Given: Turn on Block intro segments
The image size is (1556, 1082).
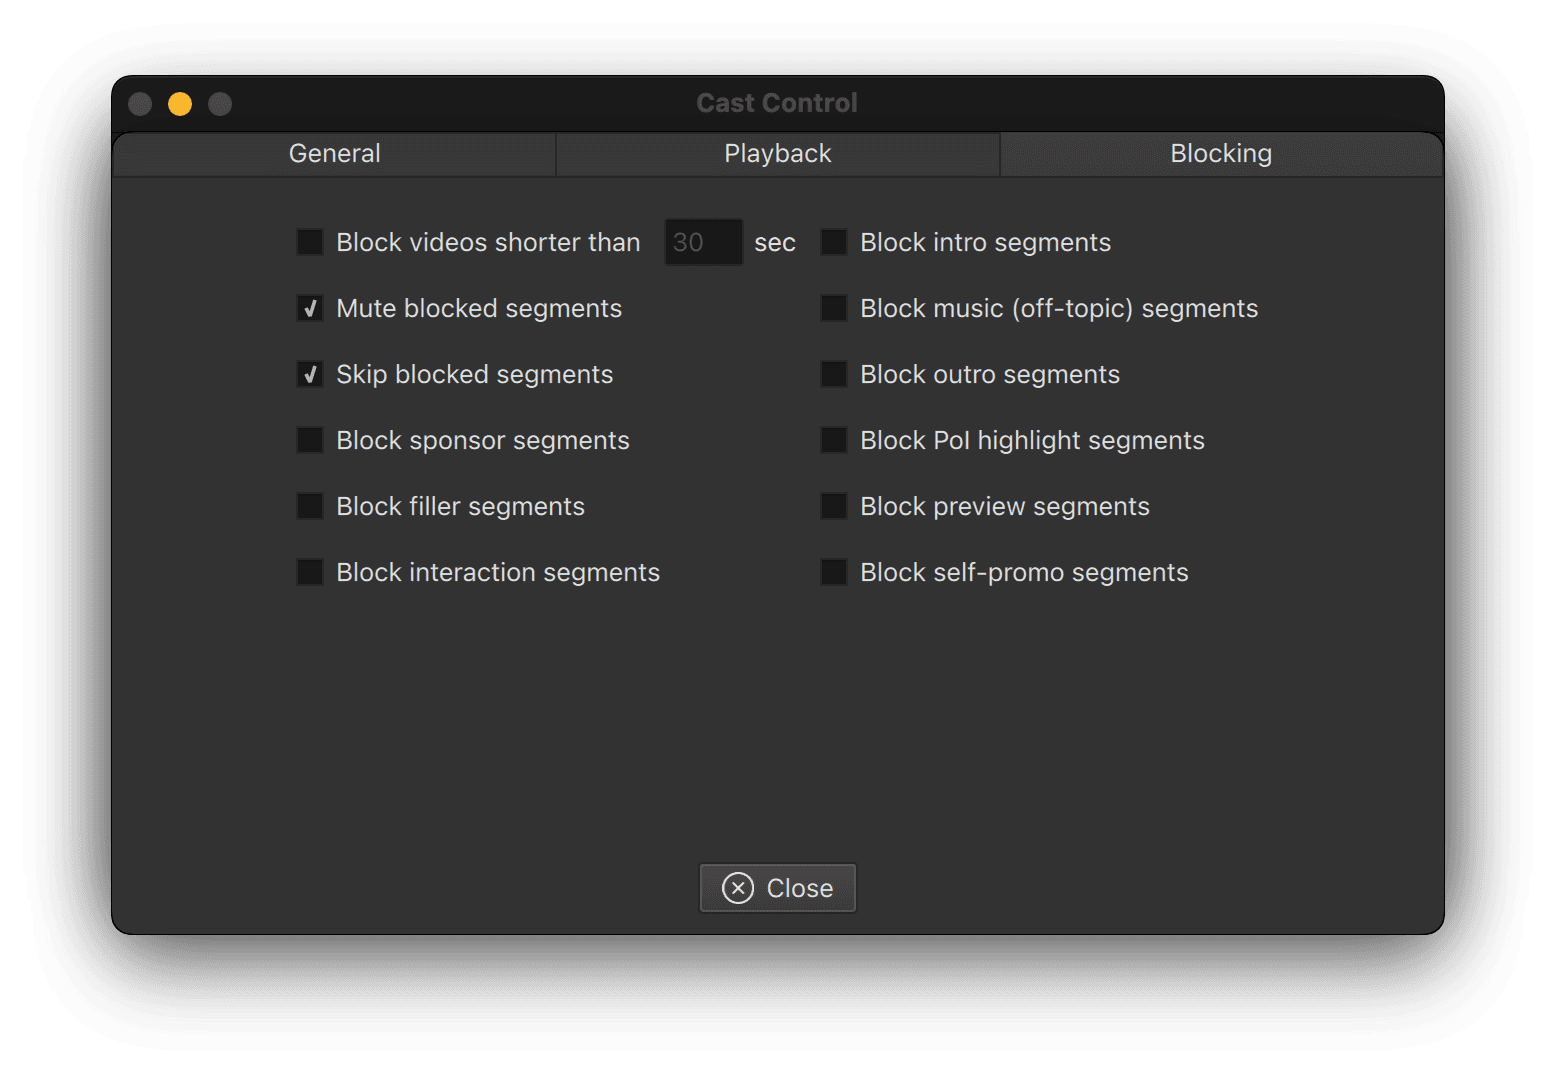Looking at the screenshot, I should [834, 242].
